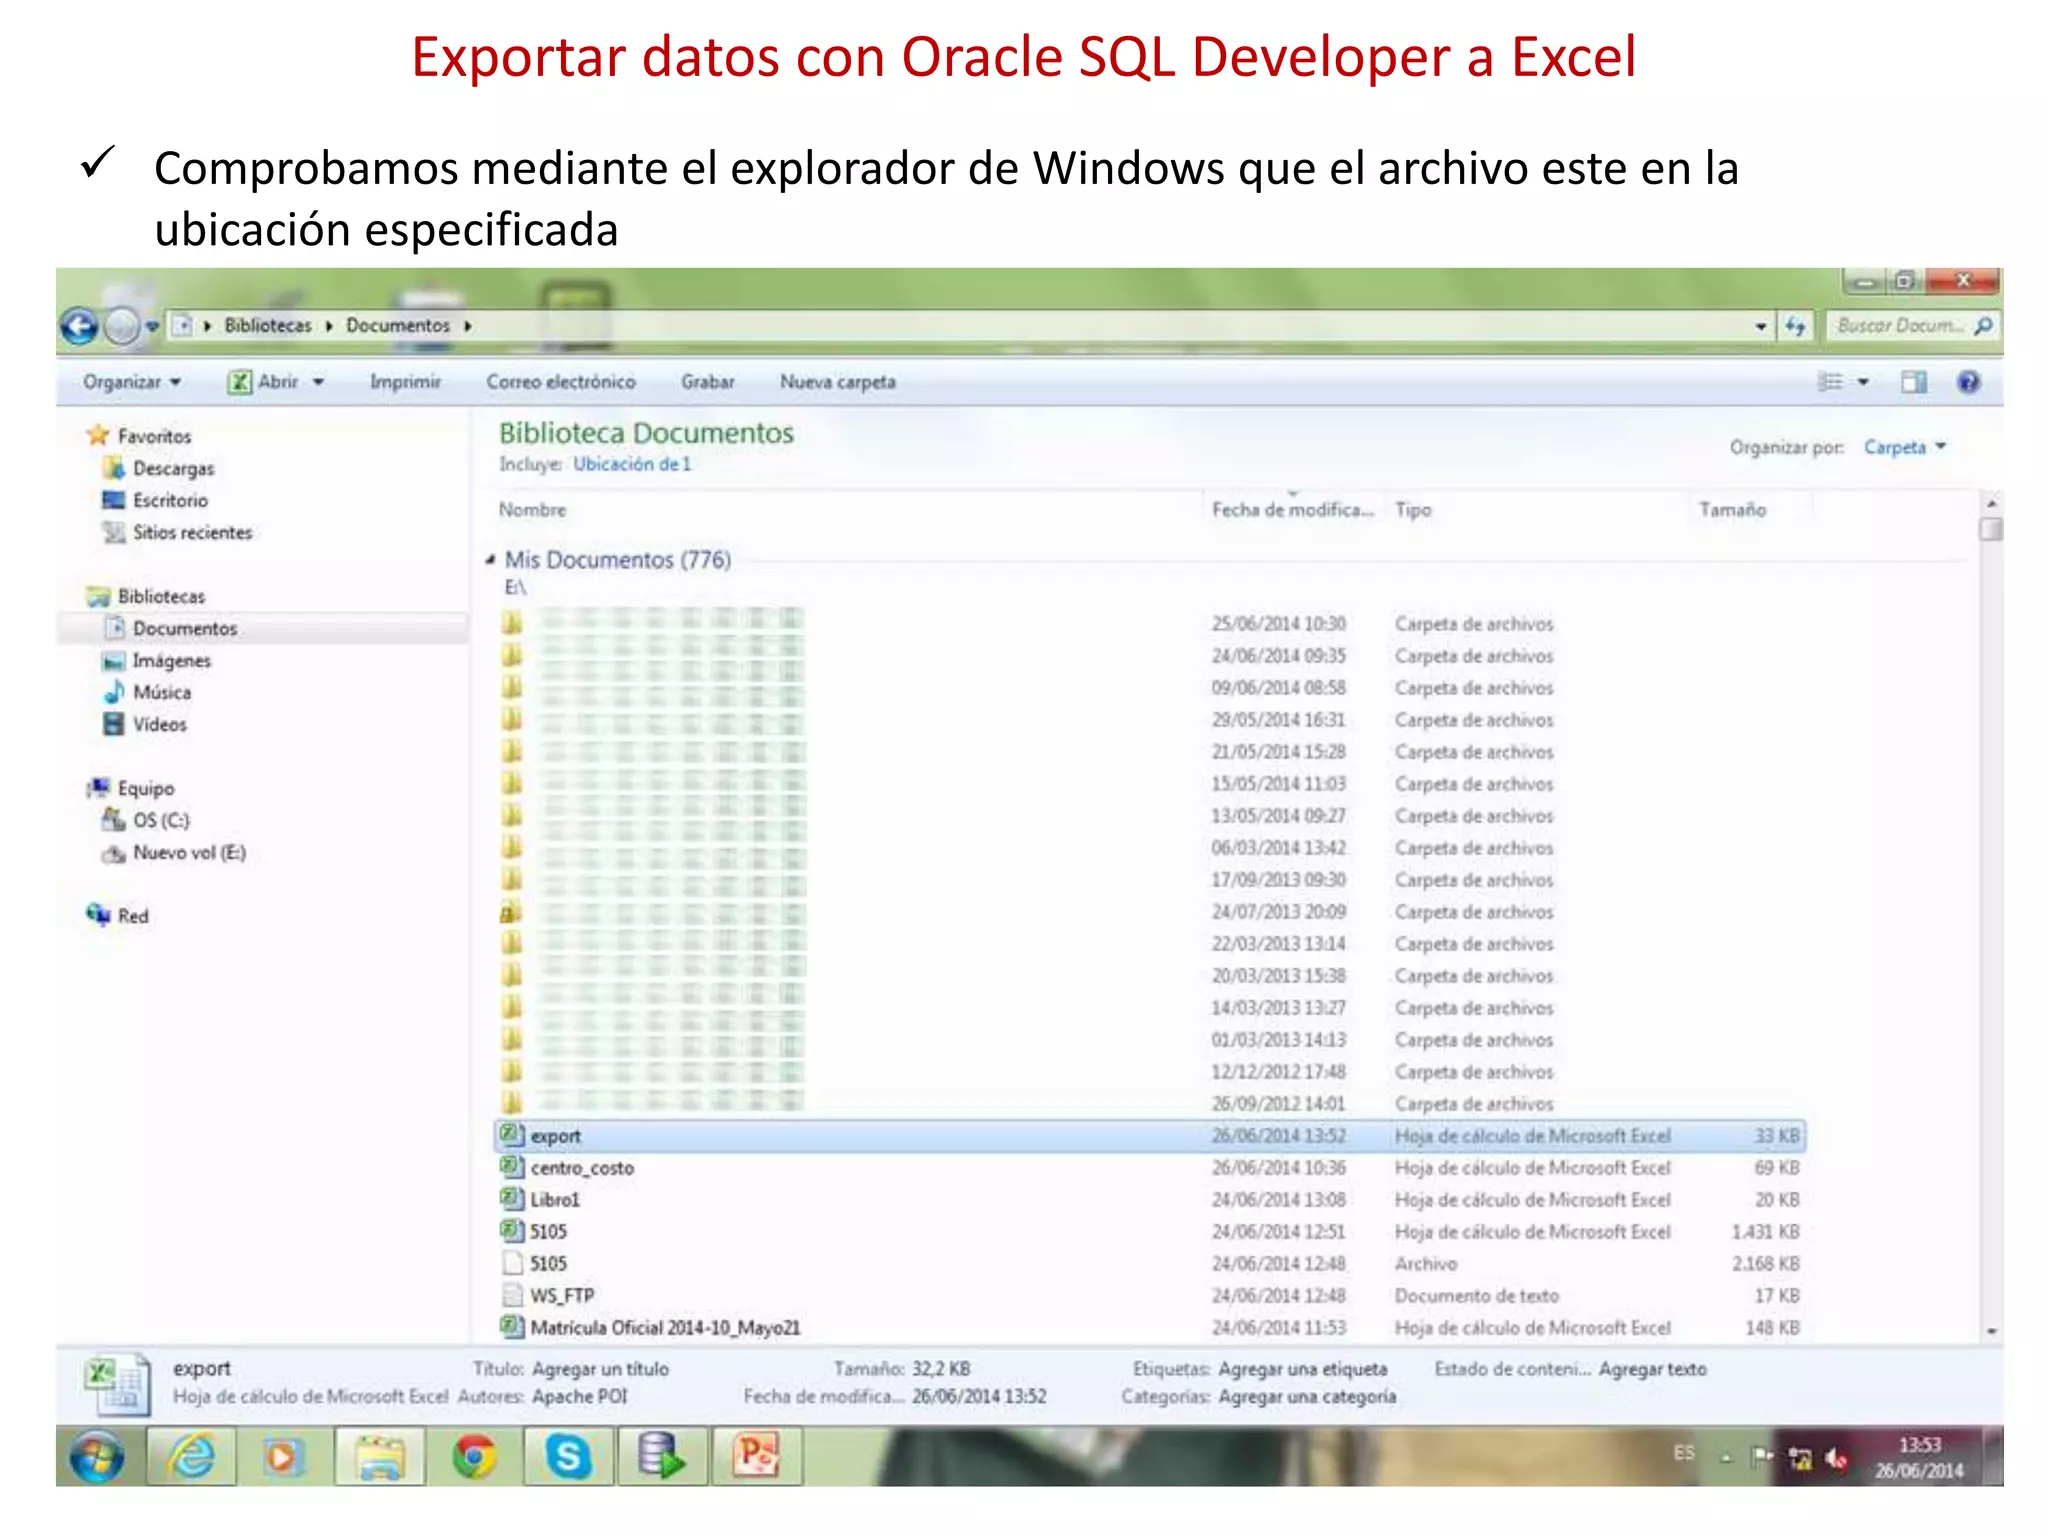Image resolution: width=2048 pixels, height=1536 pixels.
Task: Click Imprimir in the toolbar
Action: (405, 382)
